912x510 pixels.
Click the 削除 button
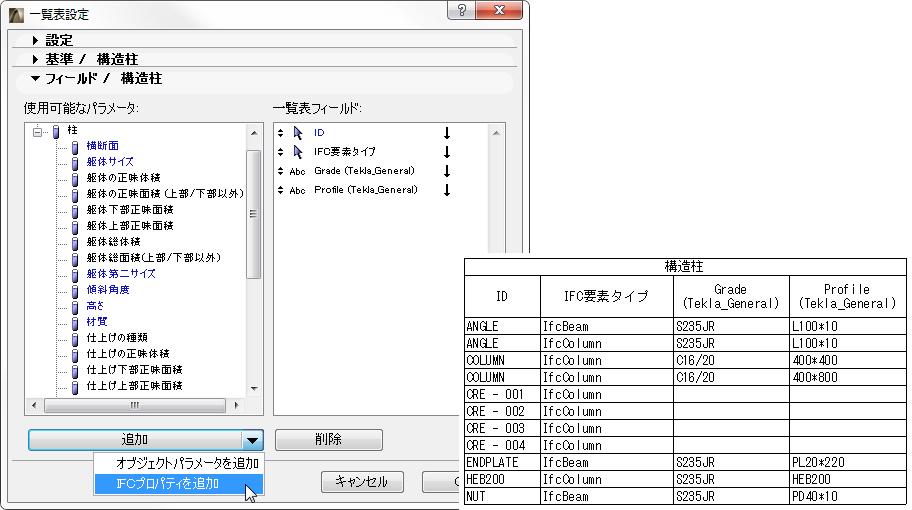329,440
